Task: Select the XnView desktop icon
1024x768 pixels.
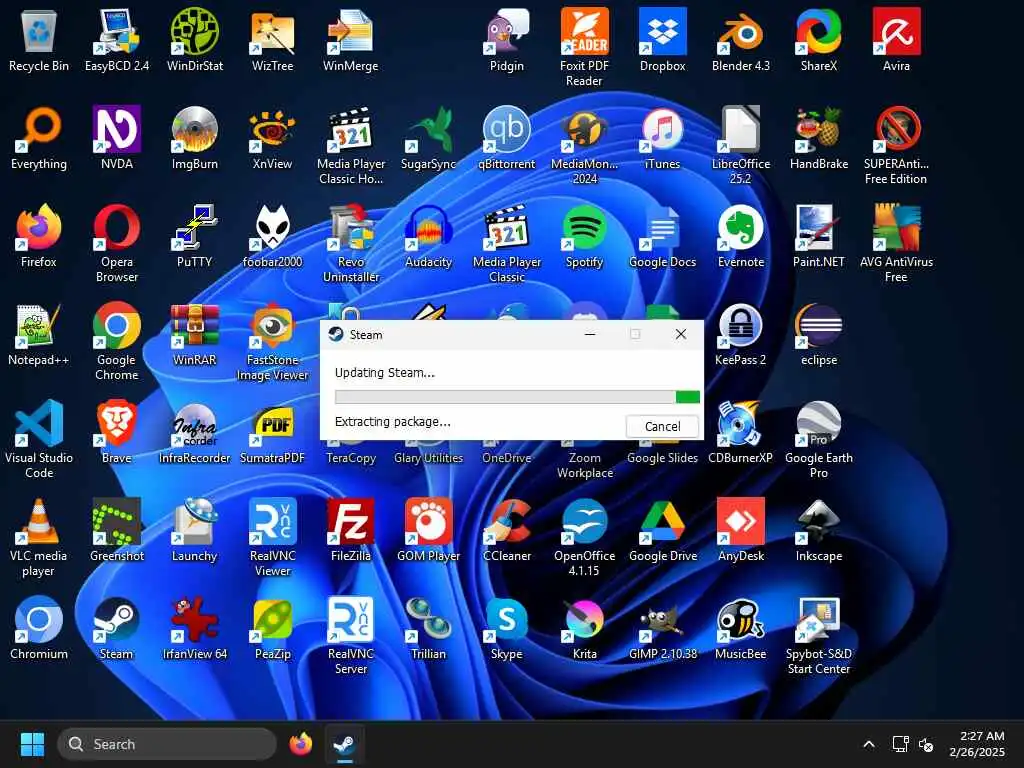Action: pyautogui.click(x=272, y=138)
